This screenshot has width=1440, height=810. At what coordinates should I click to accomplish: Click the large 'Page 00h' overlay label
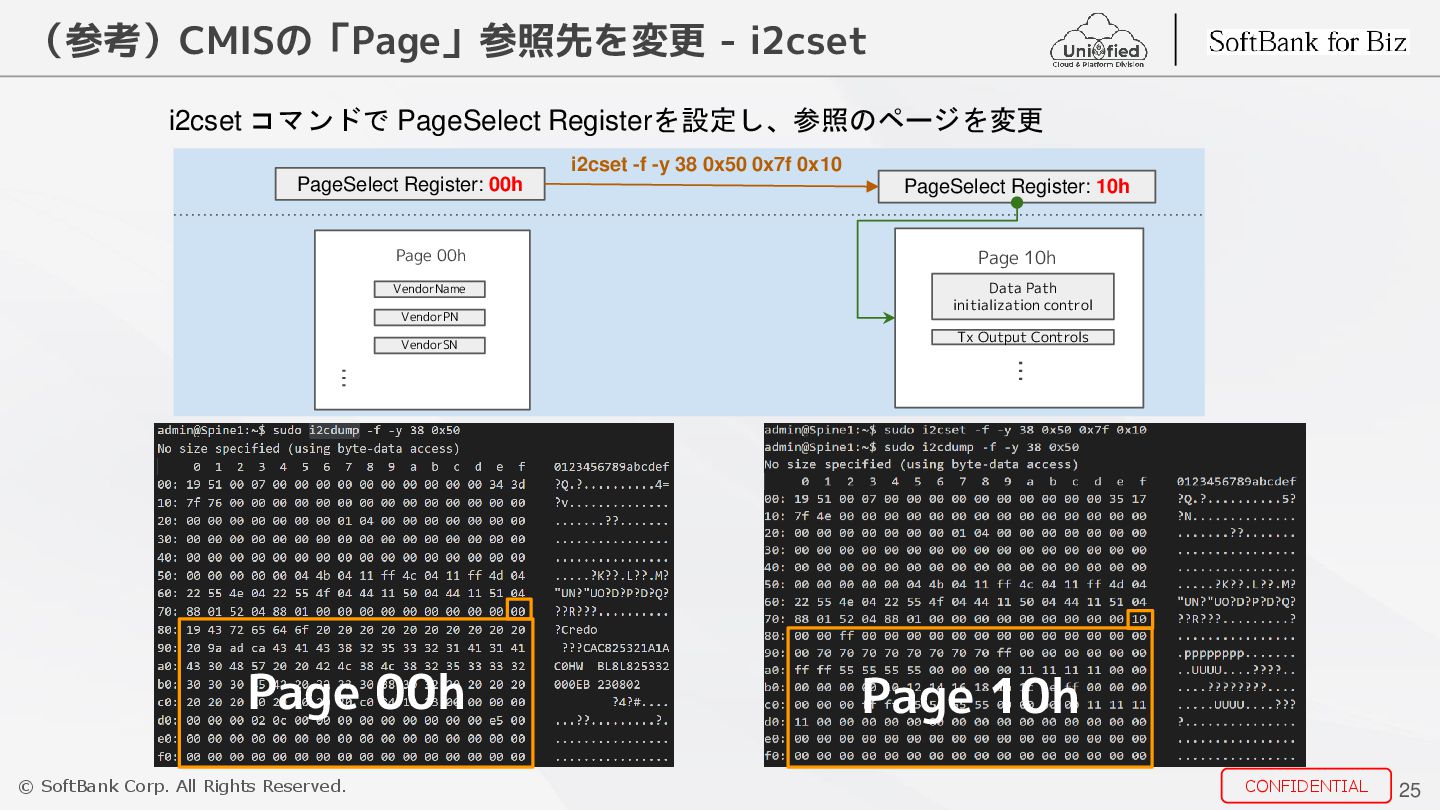pos(356,694)
